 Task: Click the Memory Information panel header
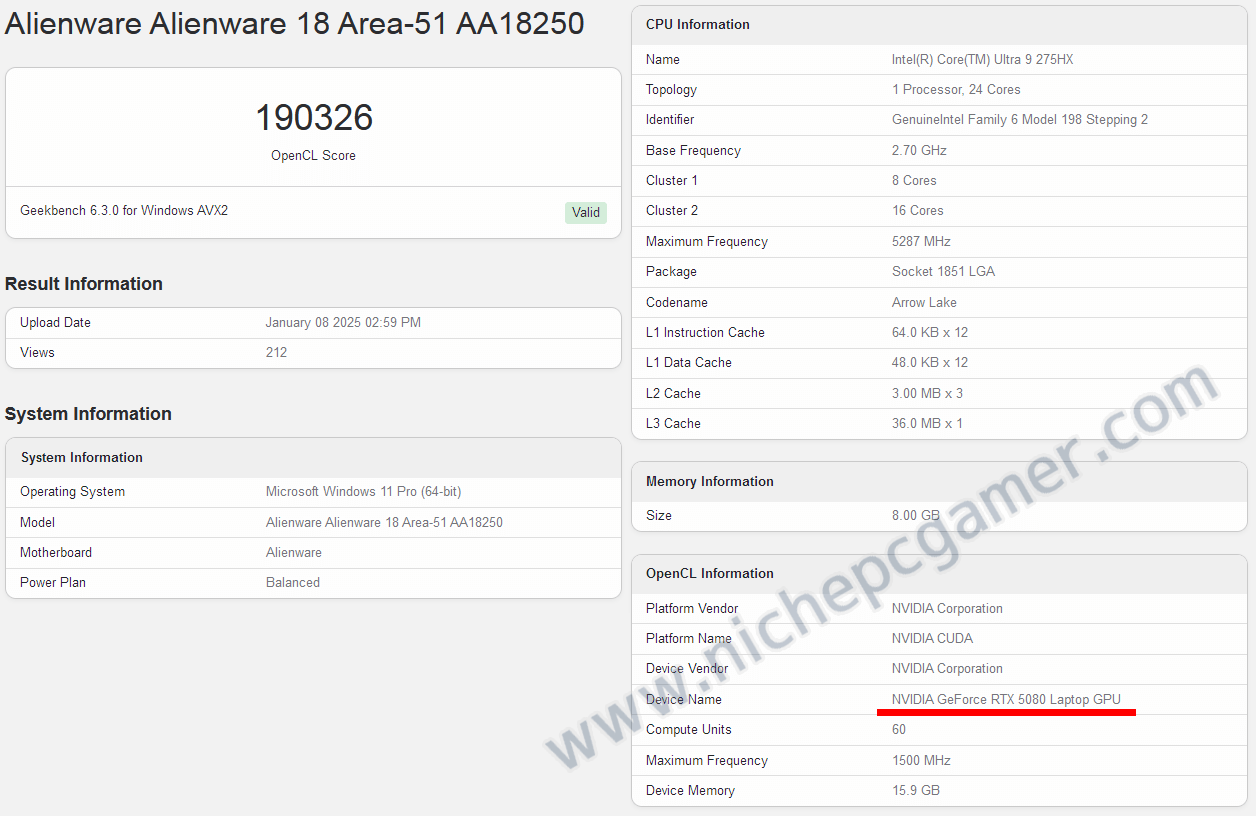click(x=939, y=482)
